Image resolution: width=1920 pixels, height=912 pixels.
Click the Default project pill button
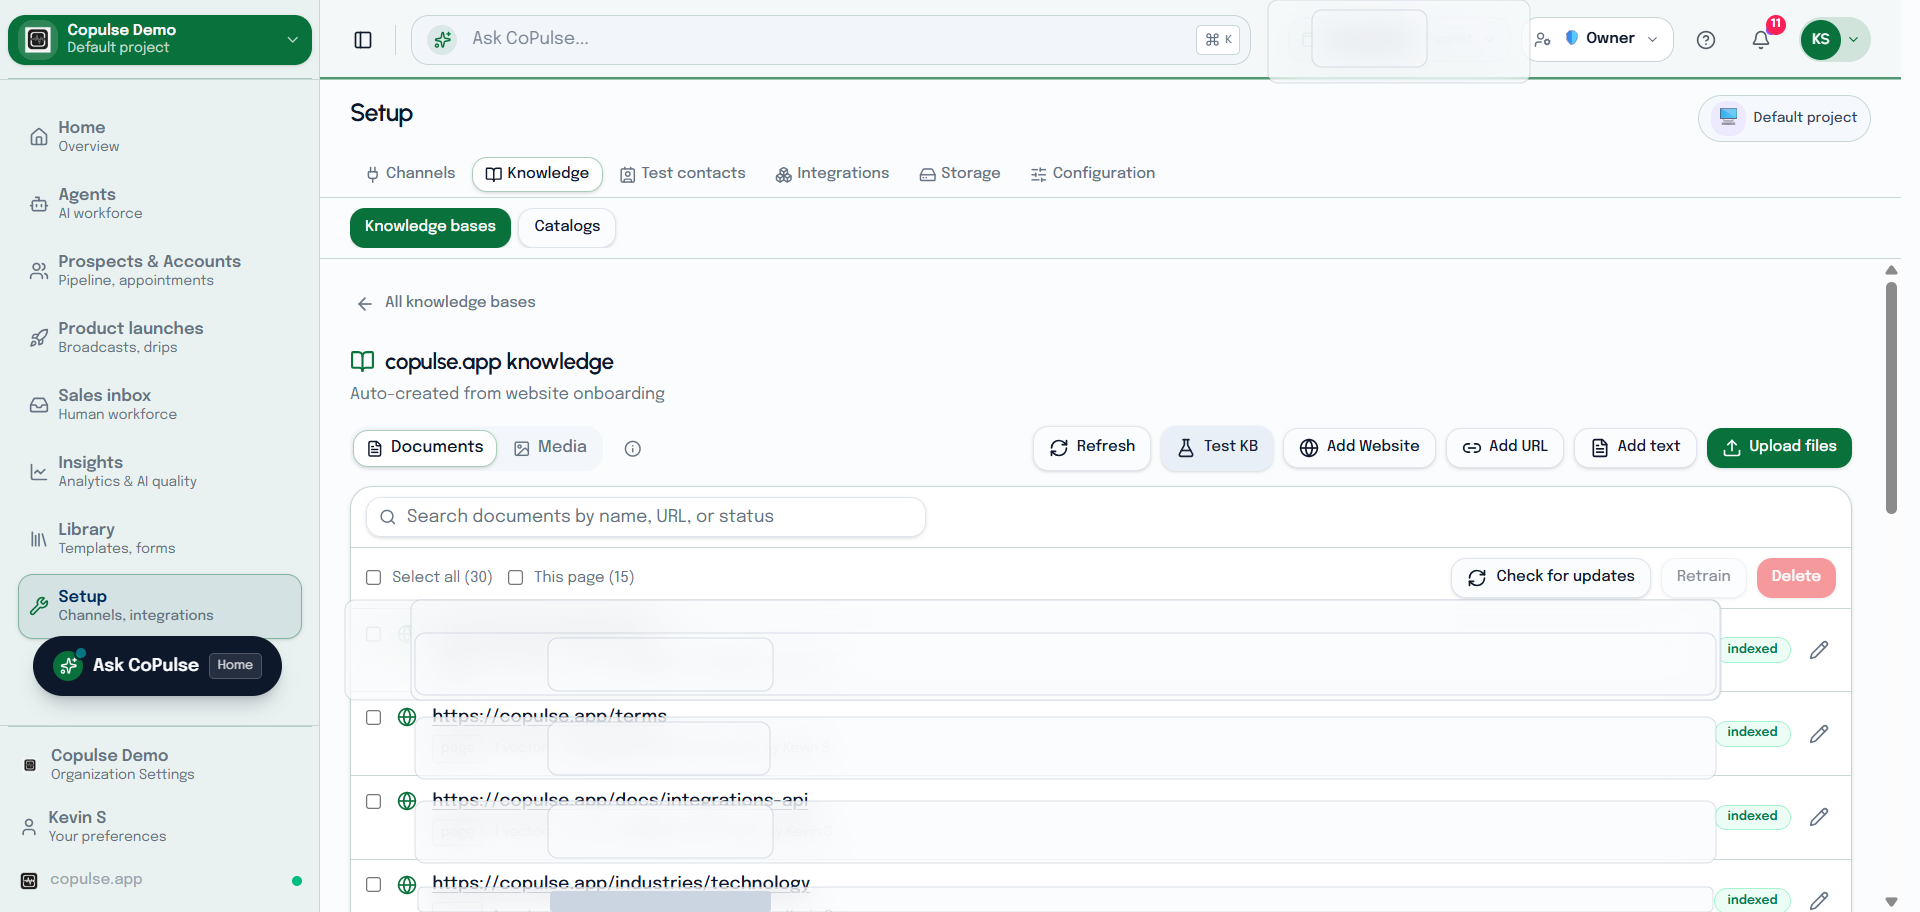click(x=1784, y=118)
